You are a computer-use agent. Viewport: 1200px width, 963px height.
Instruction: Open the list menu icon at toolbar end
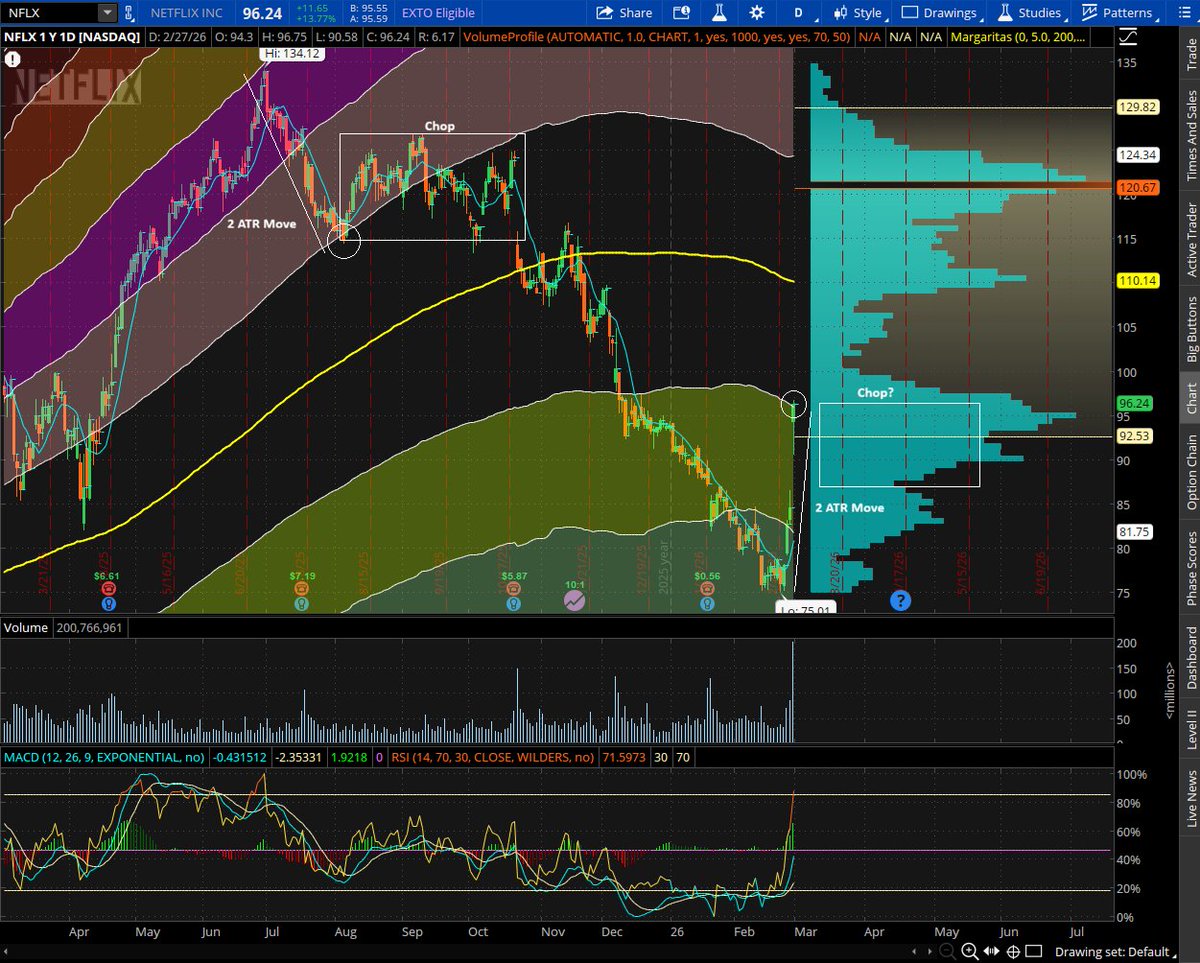click(x=1183, y=13)
